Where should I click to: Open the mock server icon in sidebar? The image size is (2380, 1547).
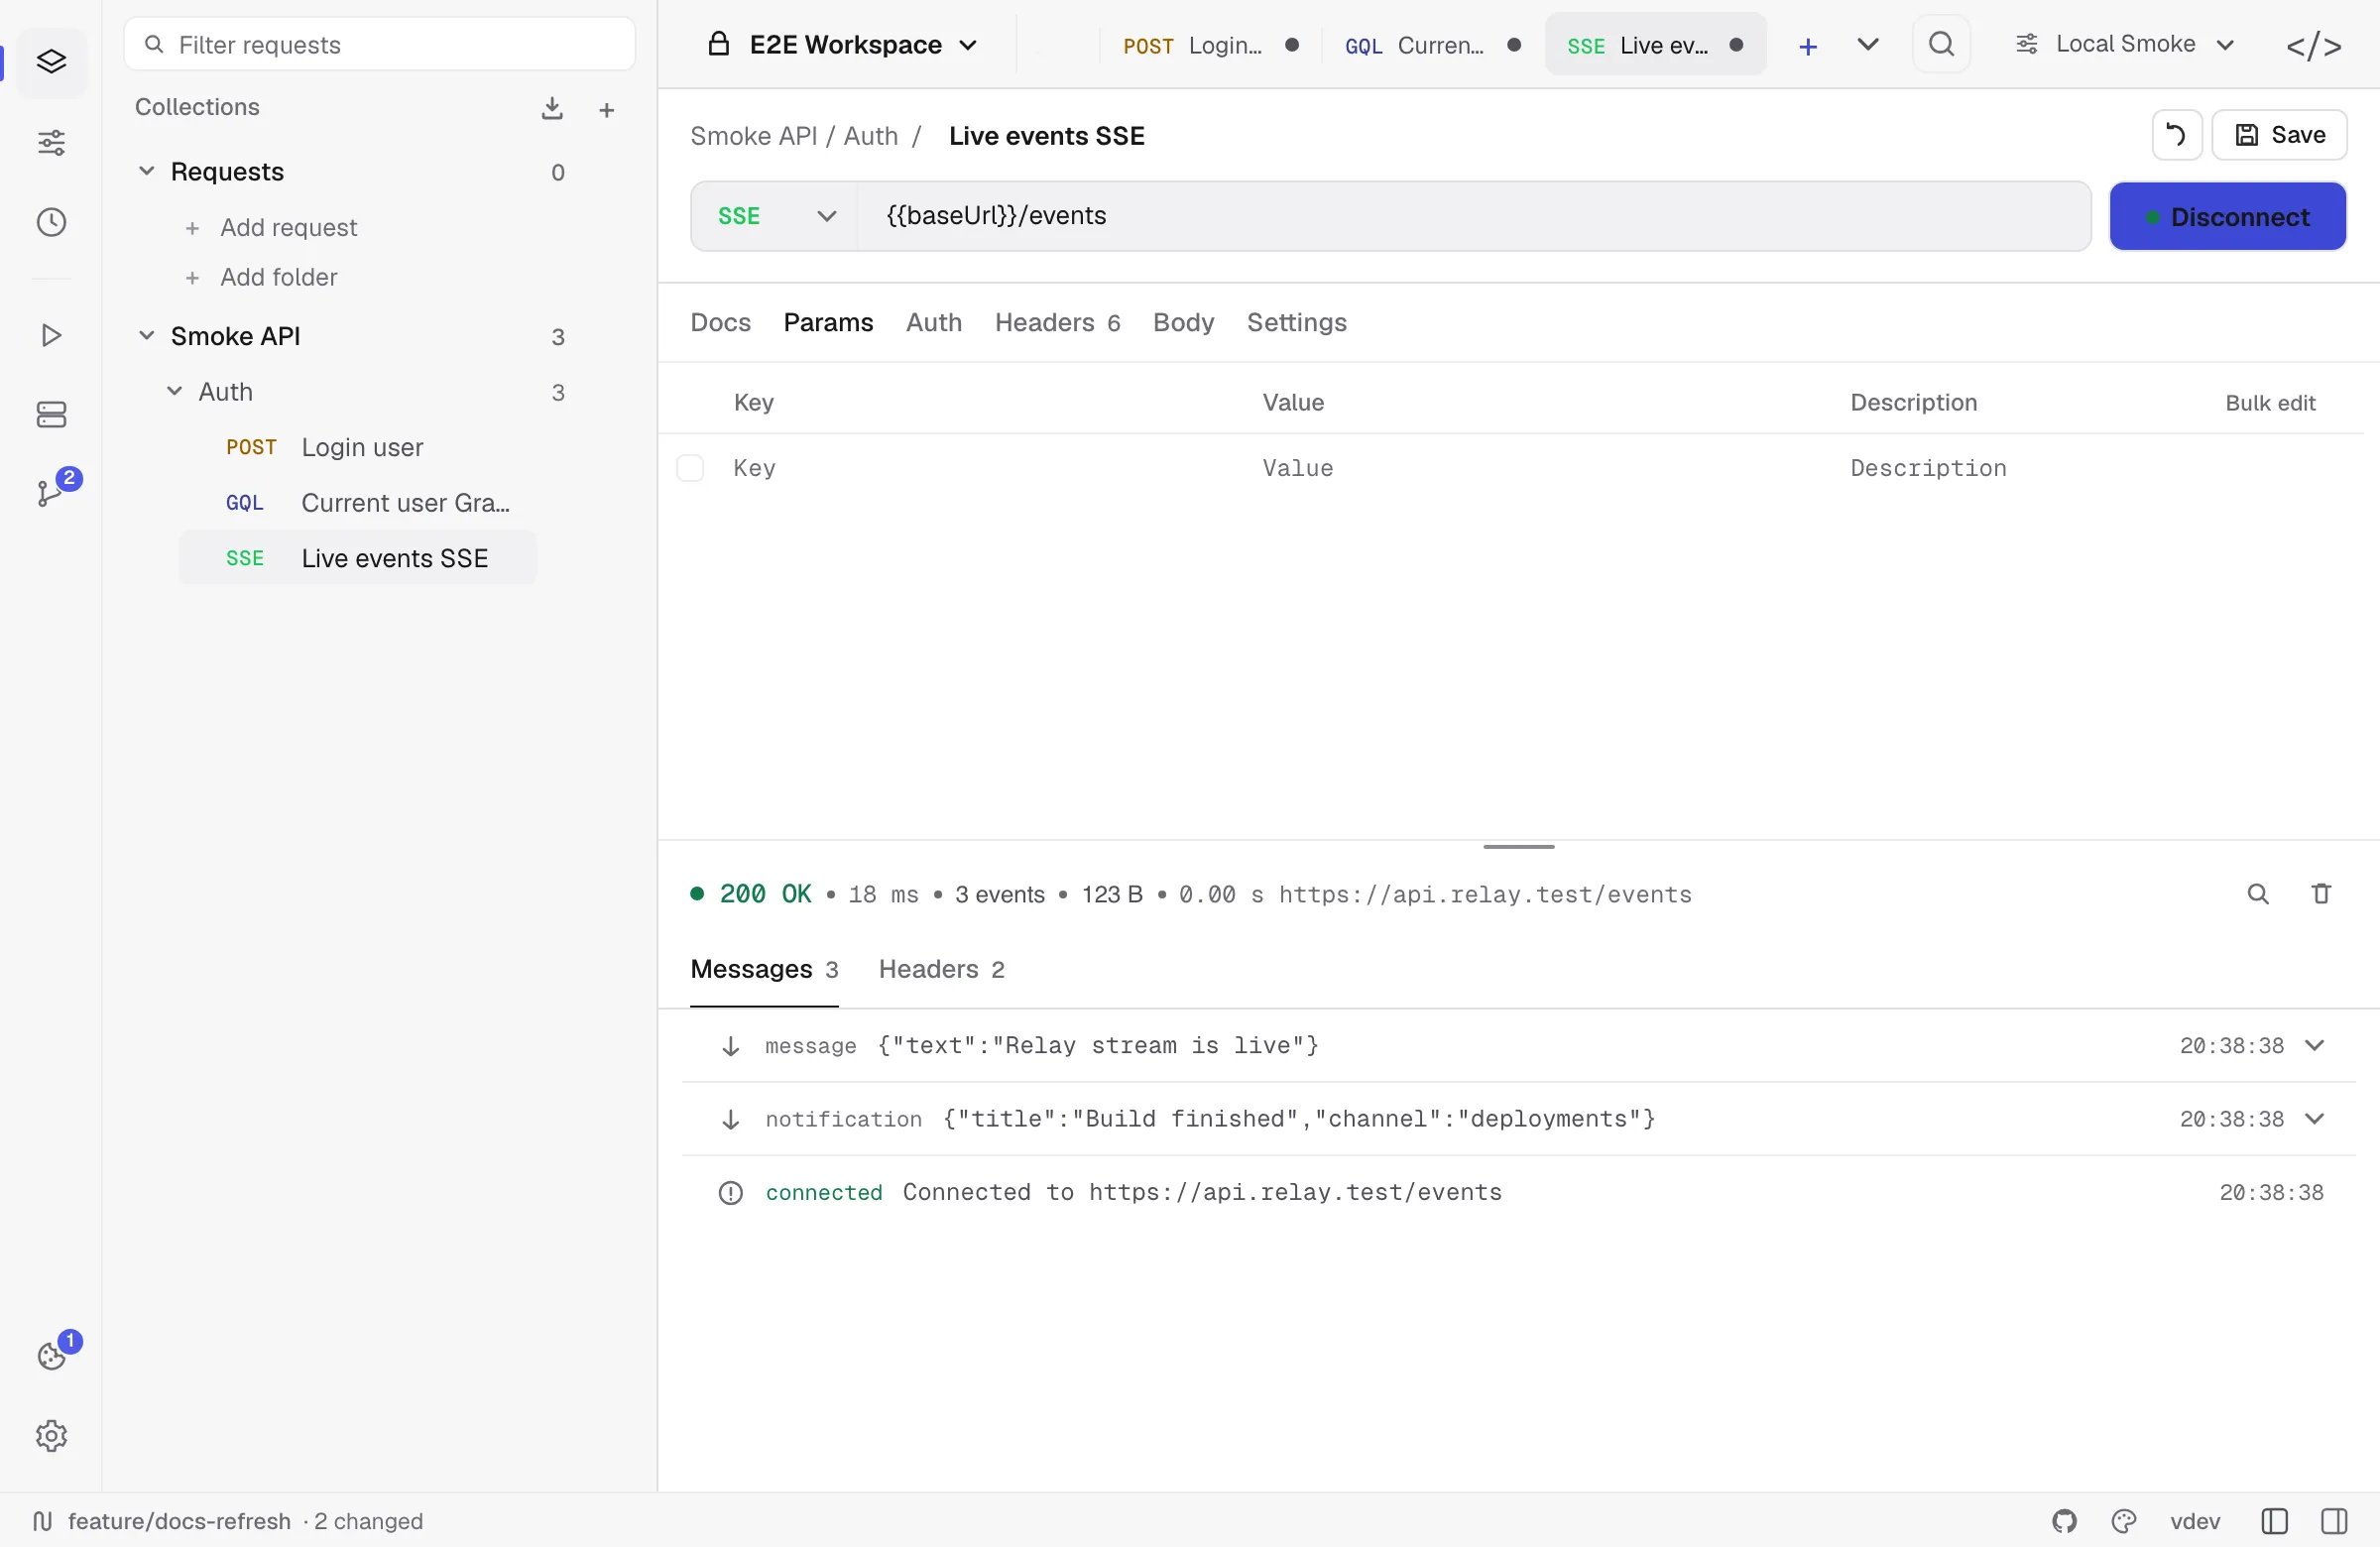coord(51,414)
